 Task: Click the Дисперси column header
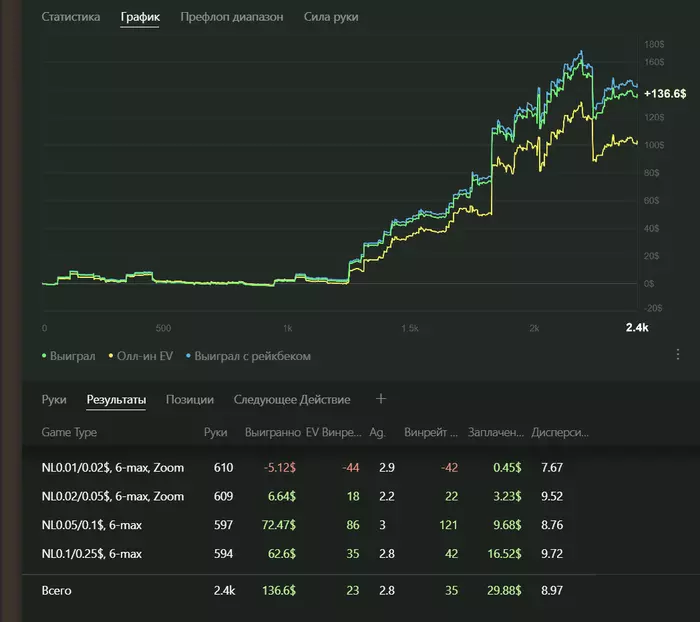click(x=560, y=434)
